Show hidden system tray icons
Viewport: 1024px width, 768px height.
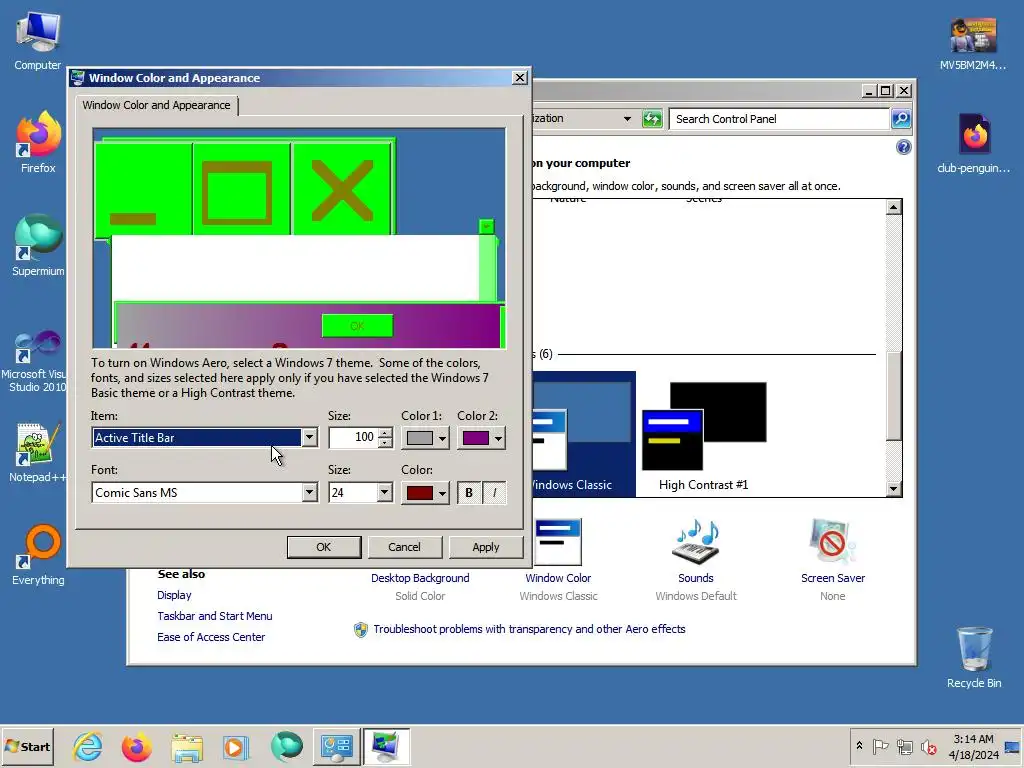859,746
